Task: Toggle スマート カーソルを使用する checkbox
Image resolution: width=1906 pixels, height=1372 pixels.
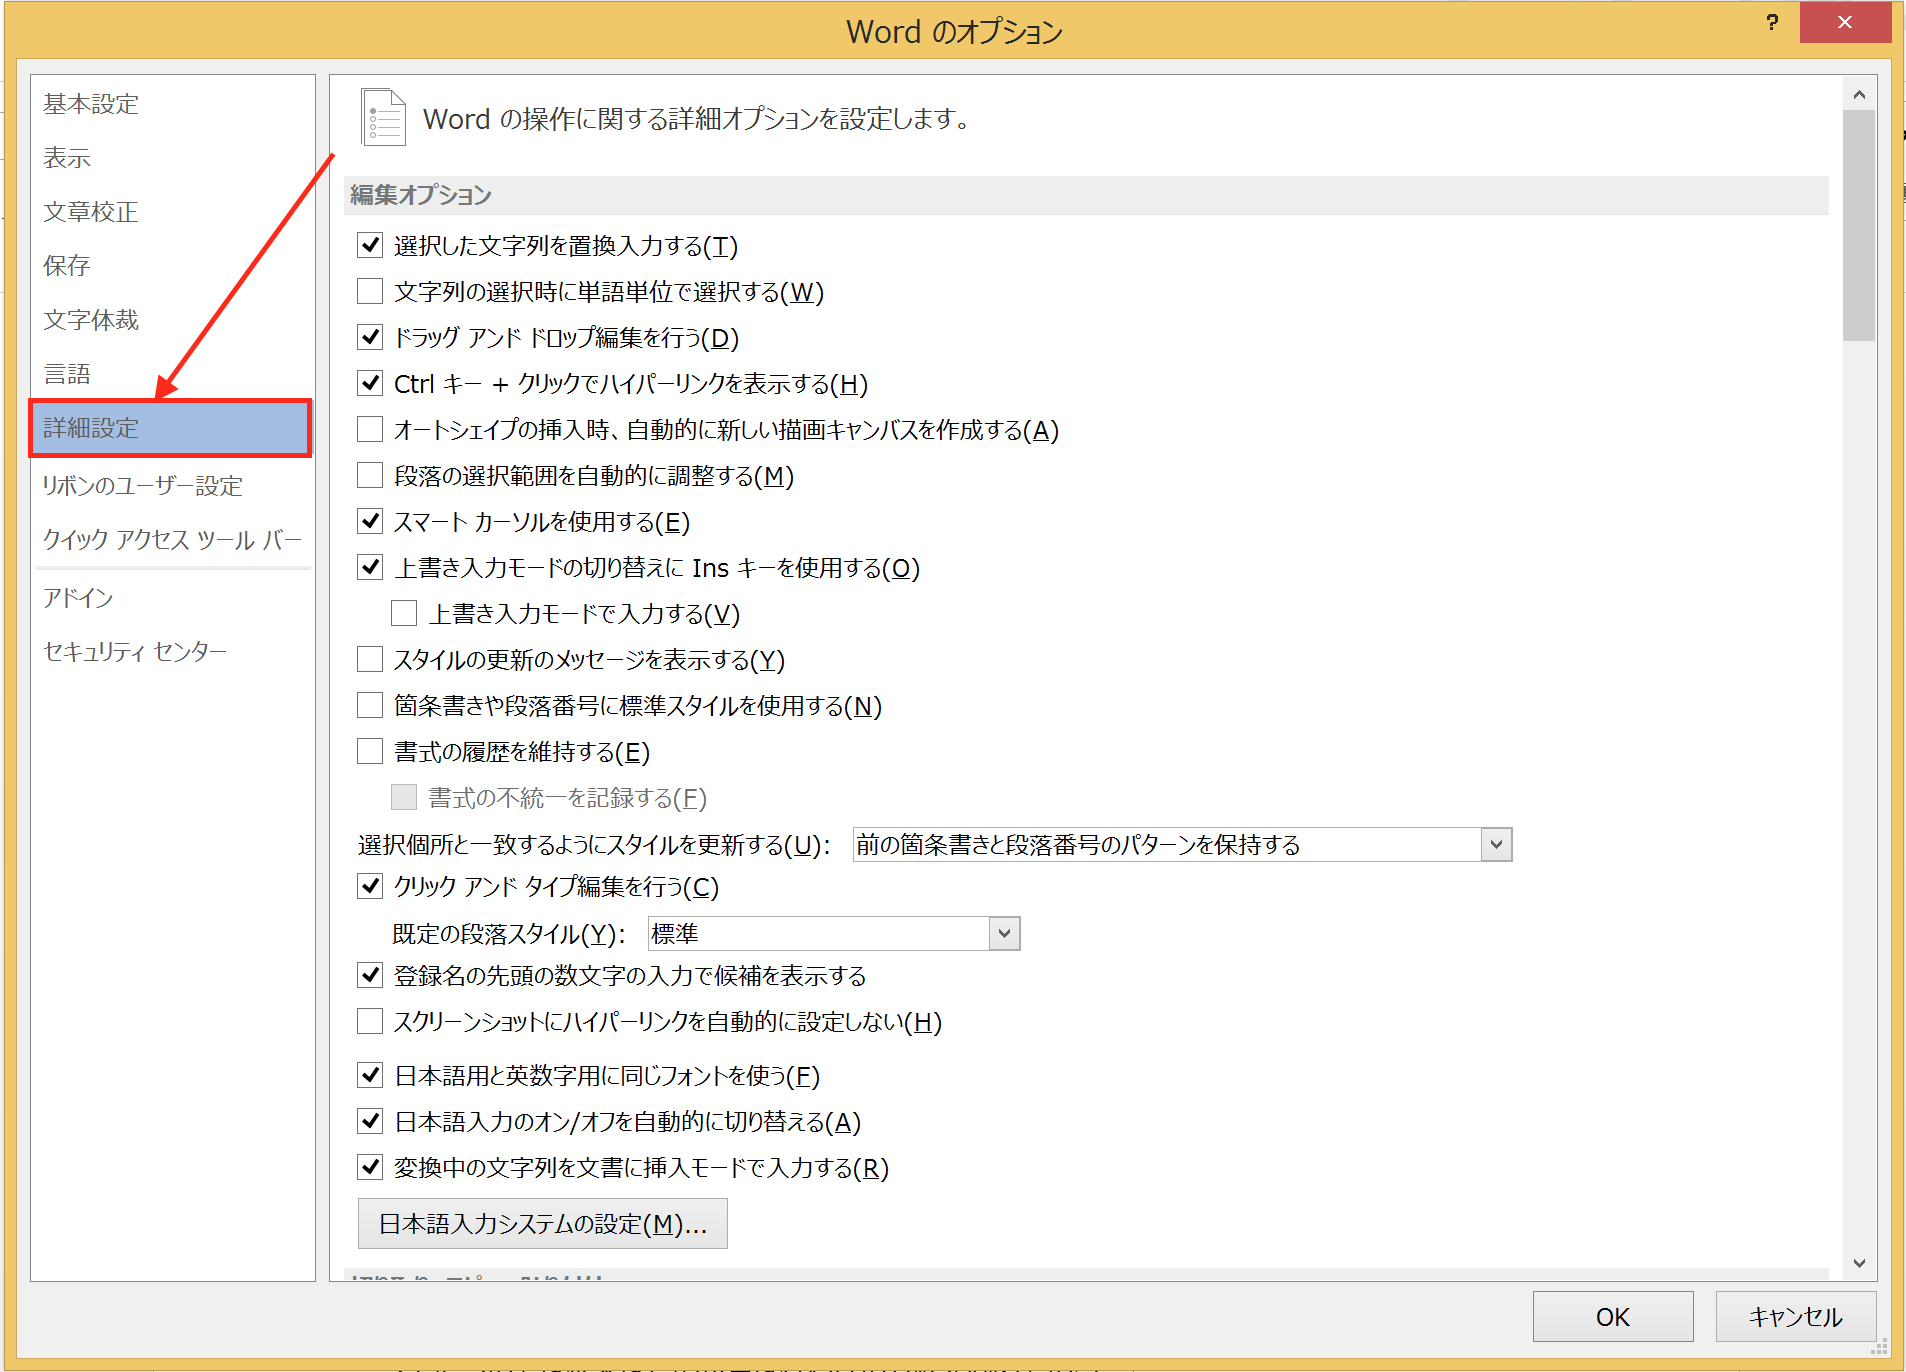Action: click(x=370, y=521)
